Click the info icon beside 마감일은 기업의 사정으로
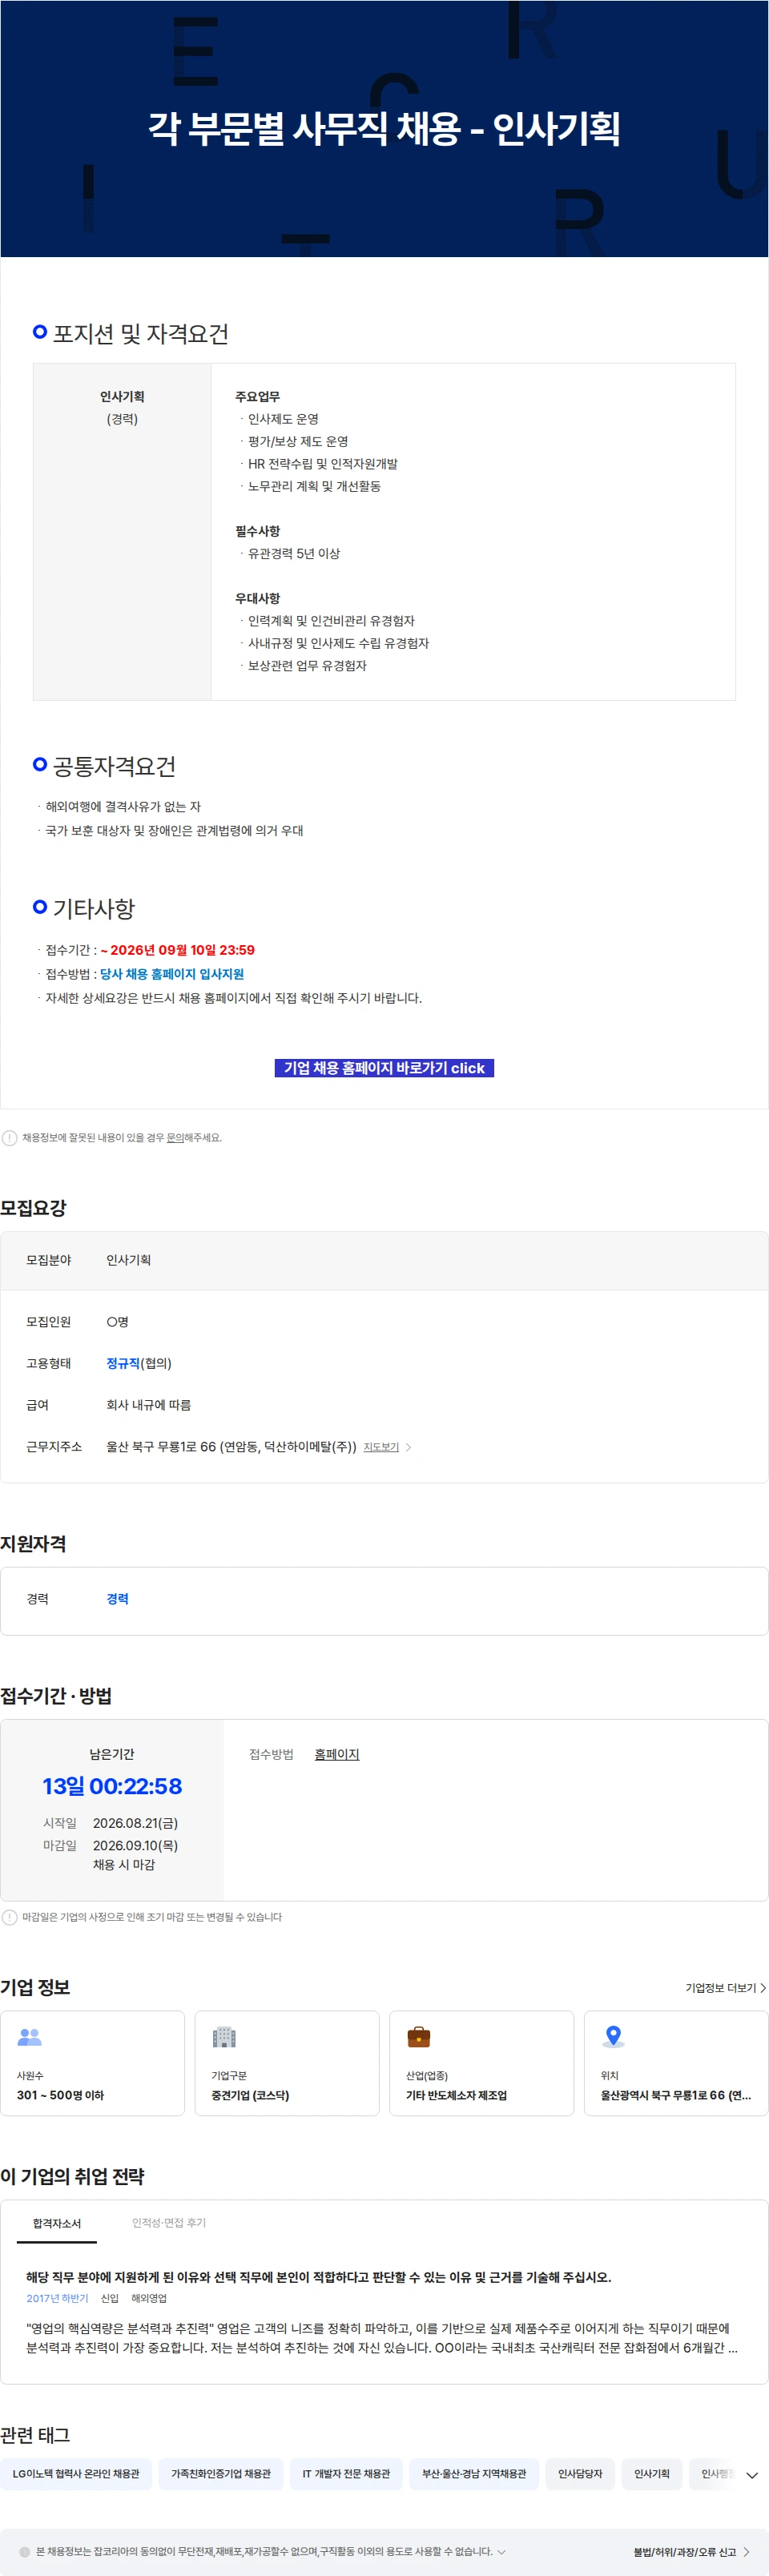 click(x=10, y=1917)
